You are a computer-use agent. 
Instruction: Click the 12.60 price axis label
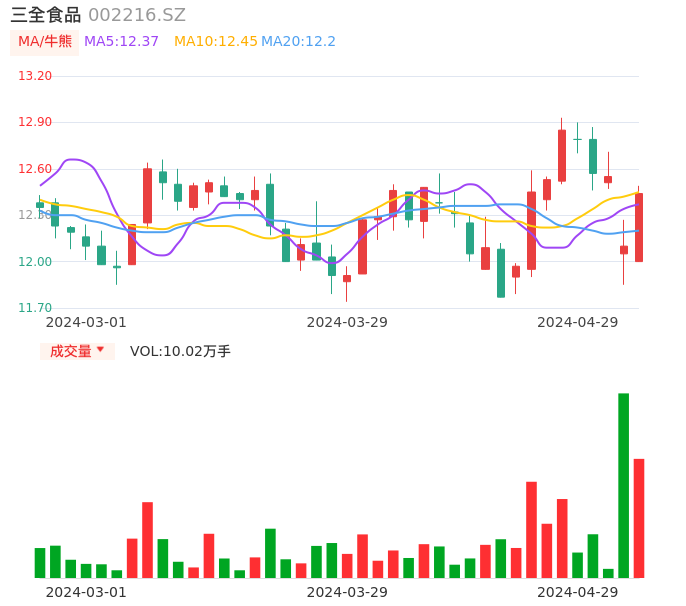click(36, 169)
